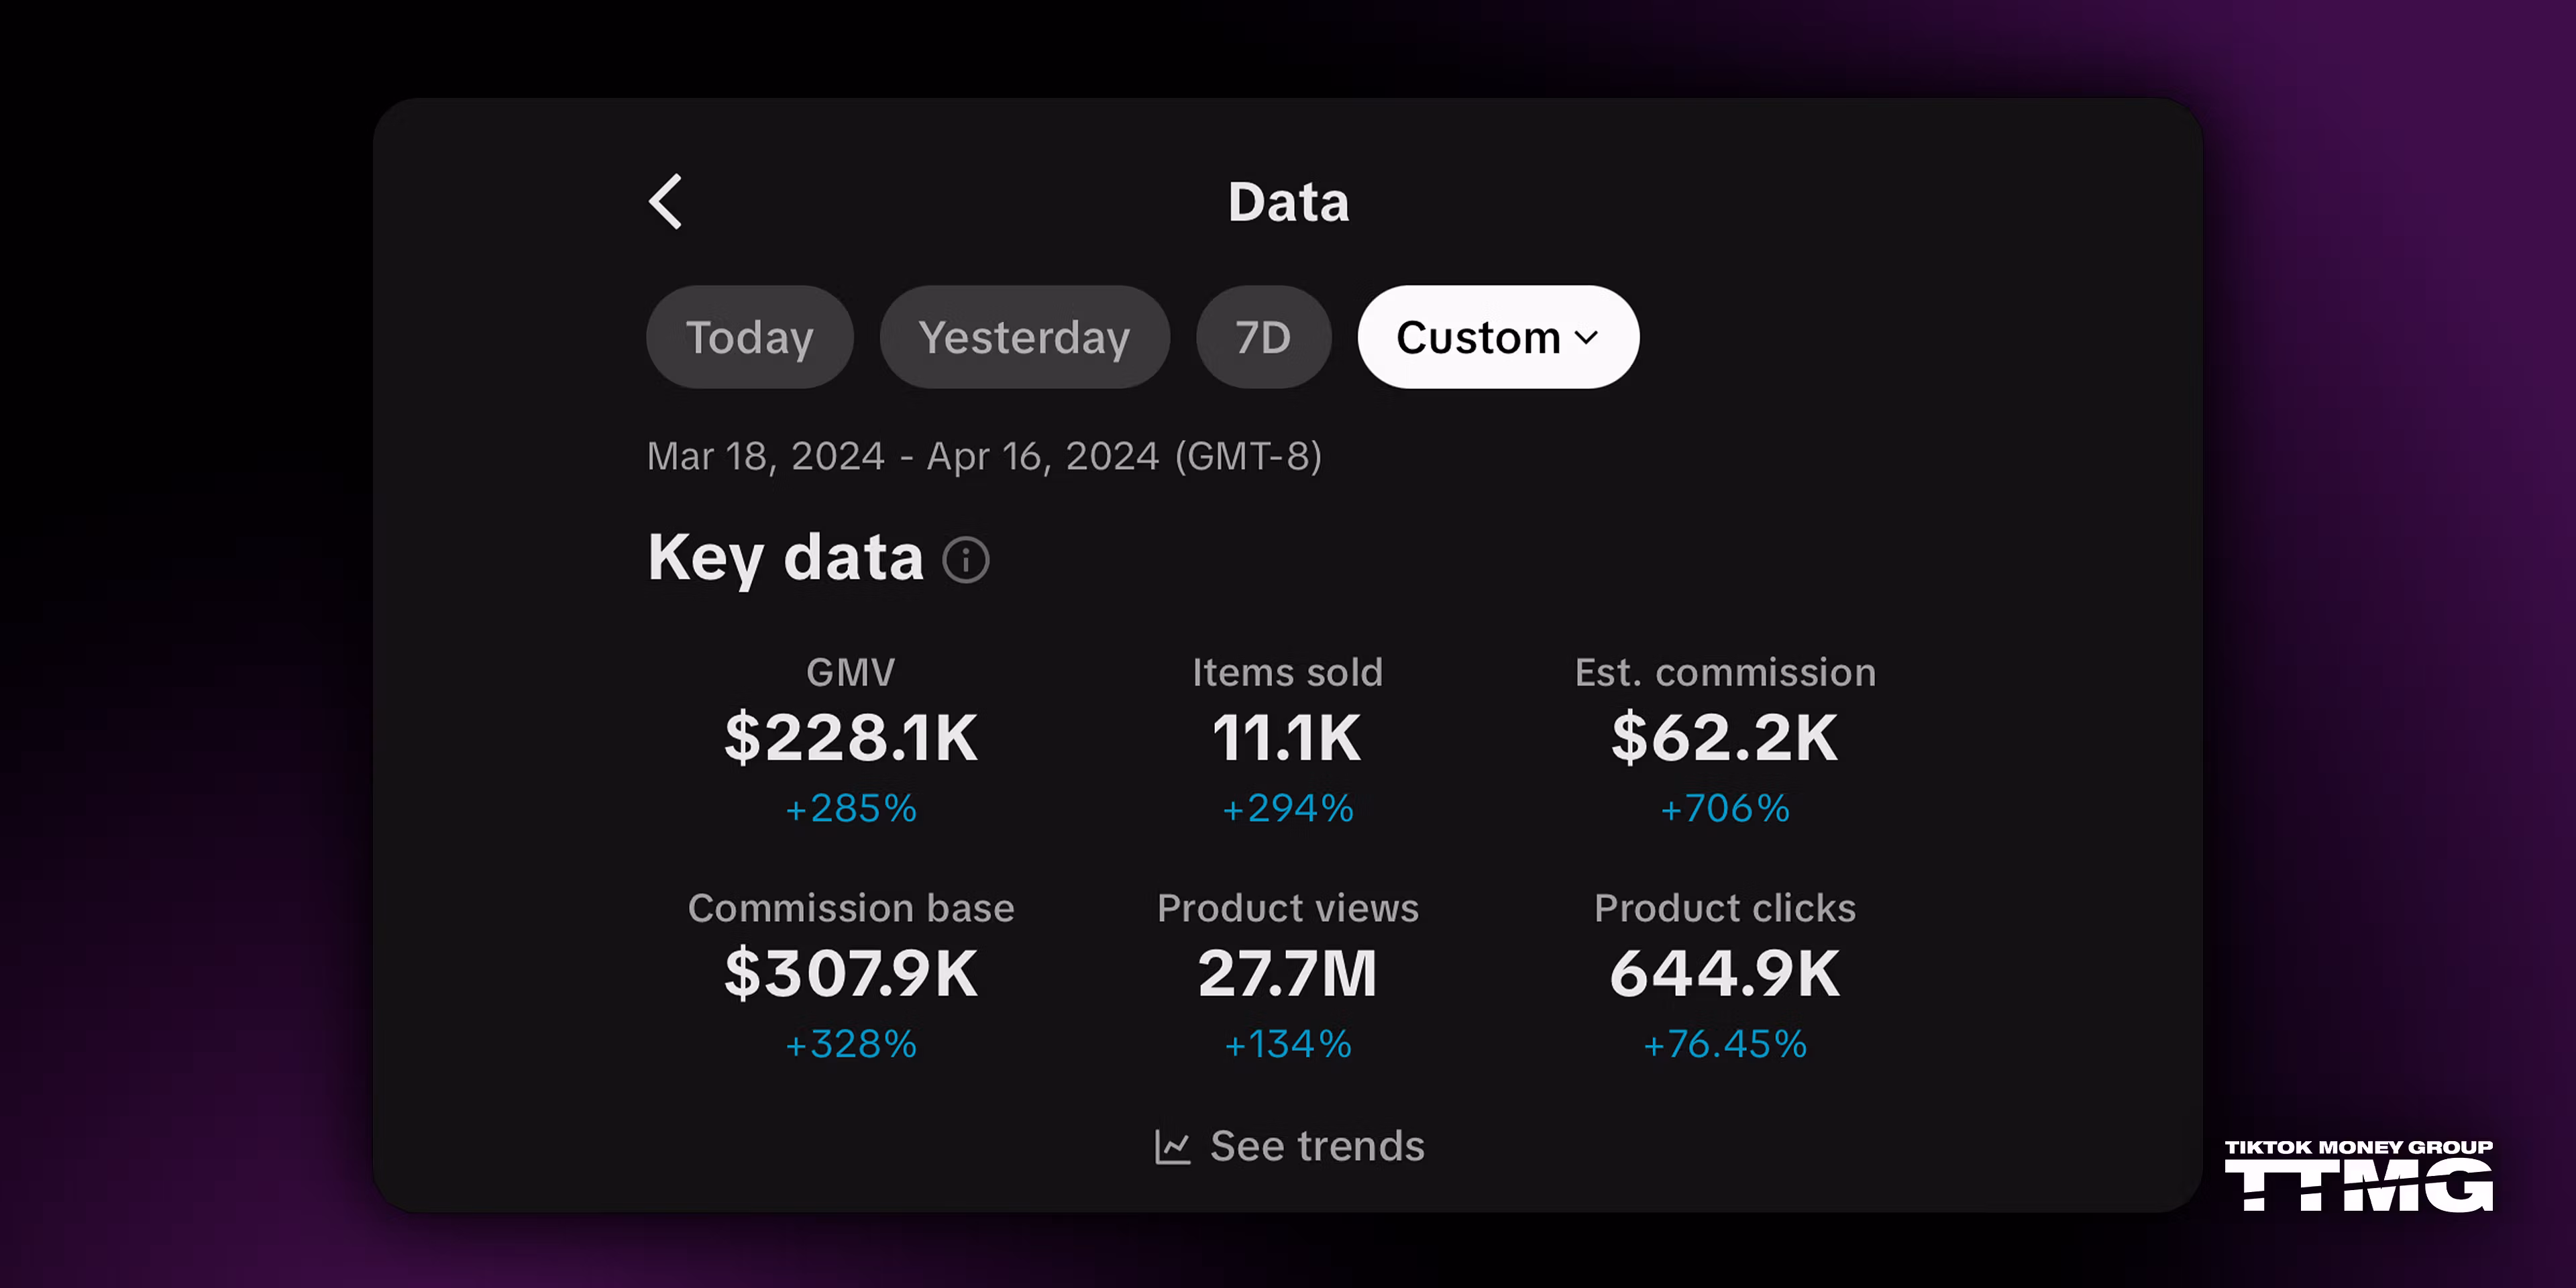Screen dimensions: 2576x1288
Task: Click the back arrow icon
Action: [x=666, y=202]
